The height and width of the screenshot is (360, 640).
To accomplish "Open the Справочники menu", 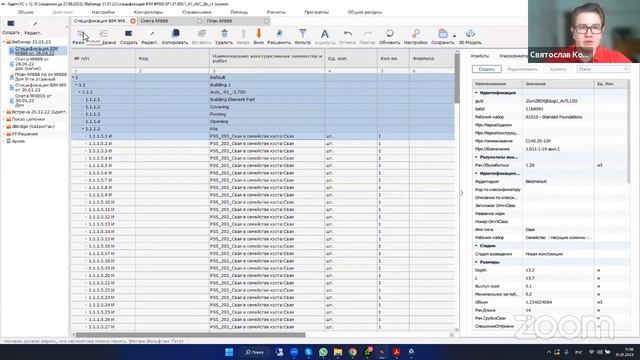I will pos(196,12).
